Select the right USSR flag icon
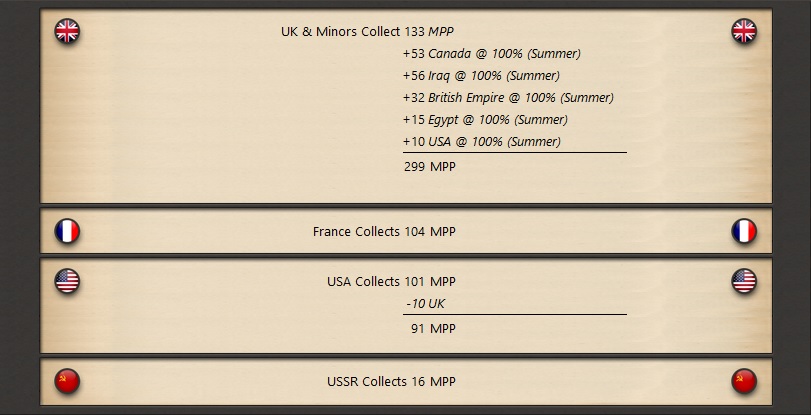 tap(744, 381)
